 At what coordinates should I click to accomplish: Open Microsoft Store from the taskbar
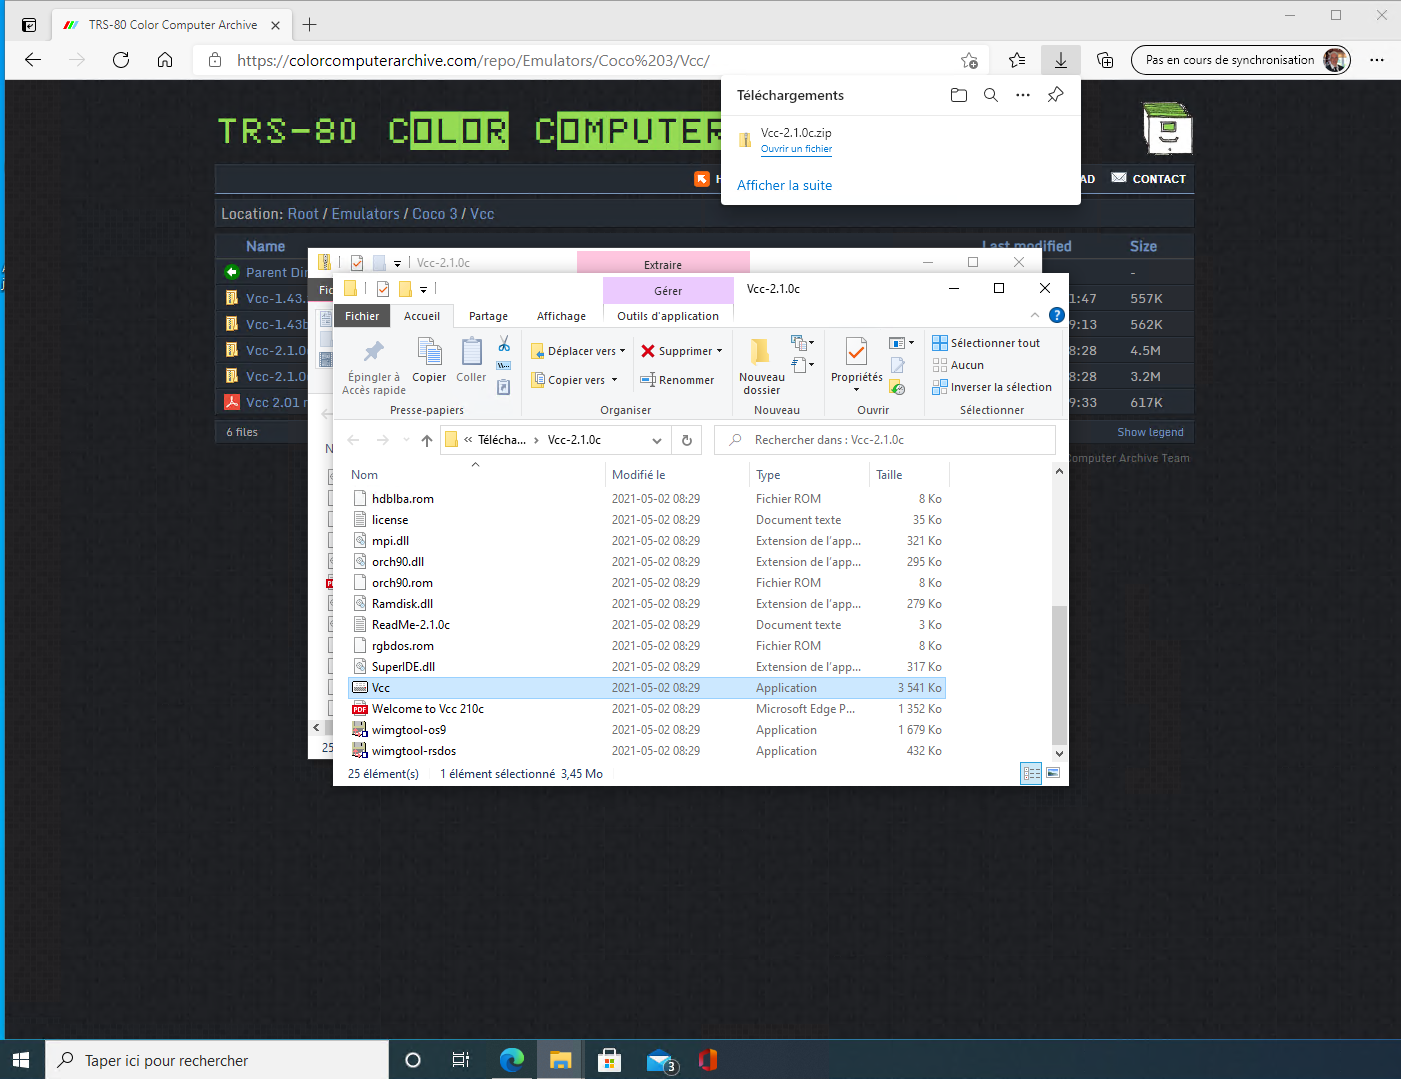[609, 1060]
